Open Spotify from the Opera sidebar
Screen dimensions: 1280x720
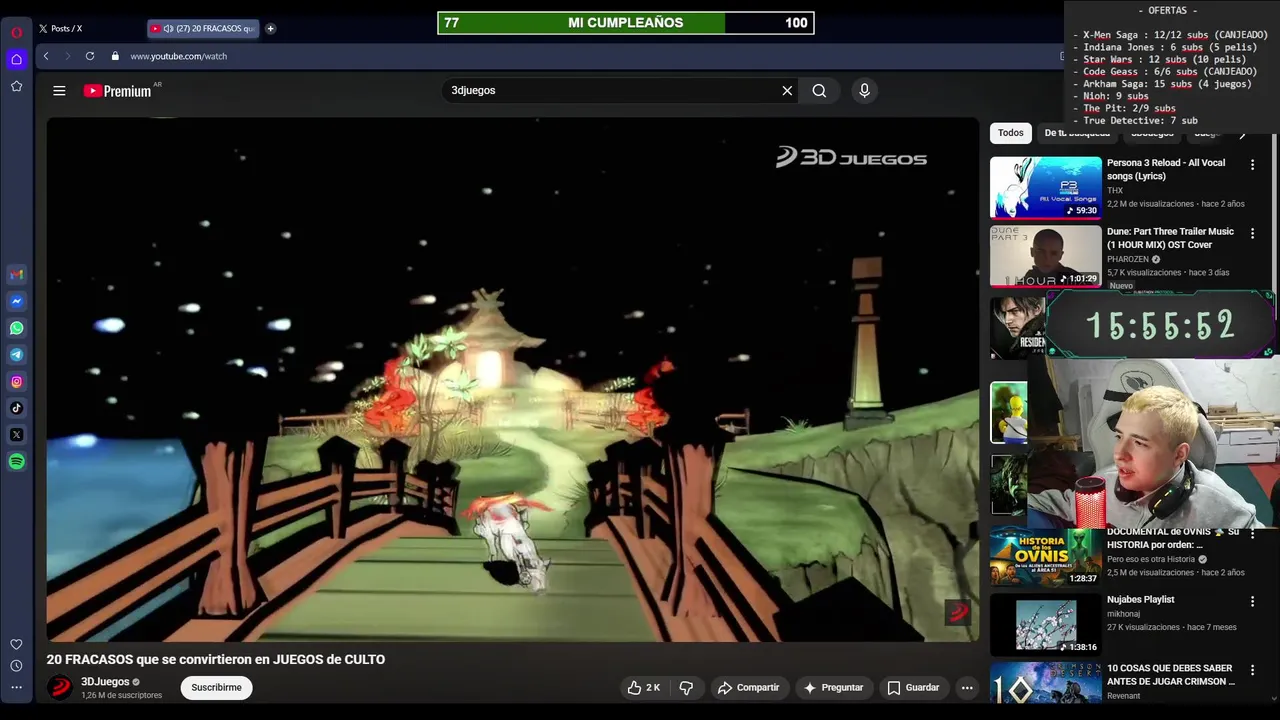16,461
